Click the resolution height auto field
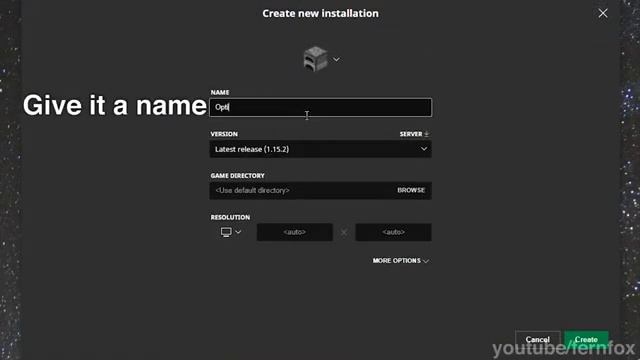Image resolution: width=640 pixels, height=360 pixels. pos(393,232)
